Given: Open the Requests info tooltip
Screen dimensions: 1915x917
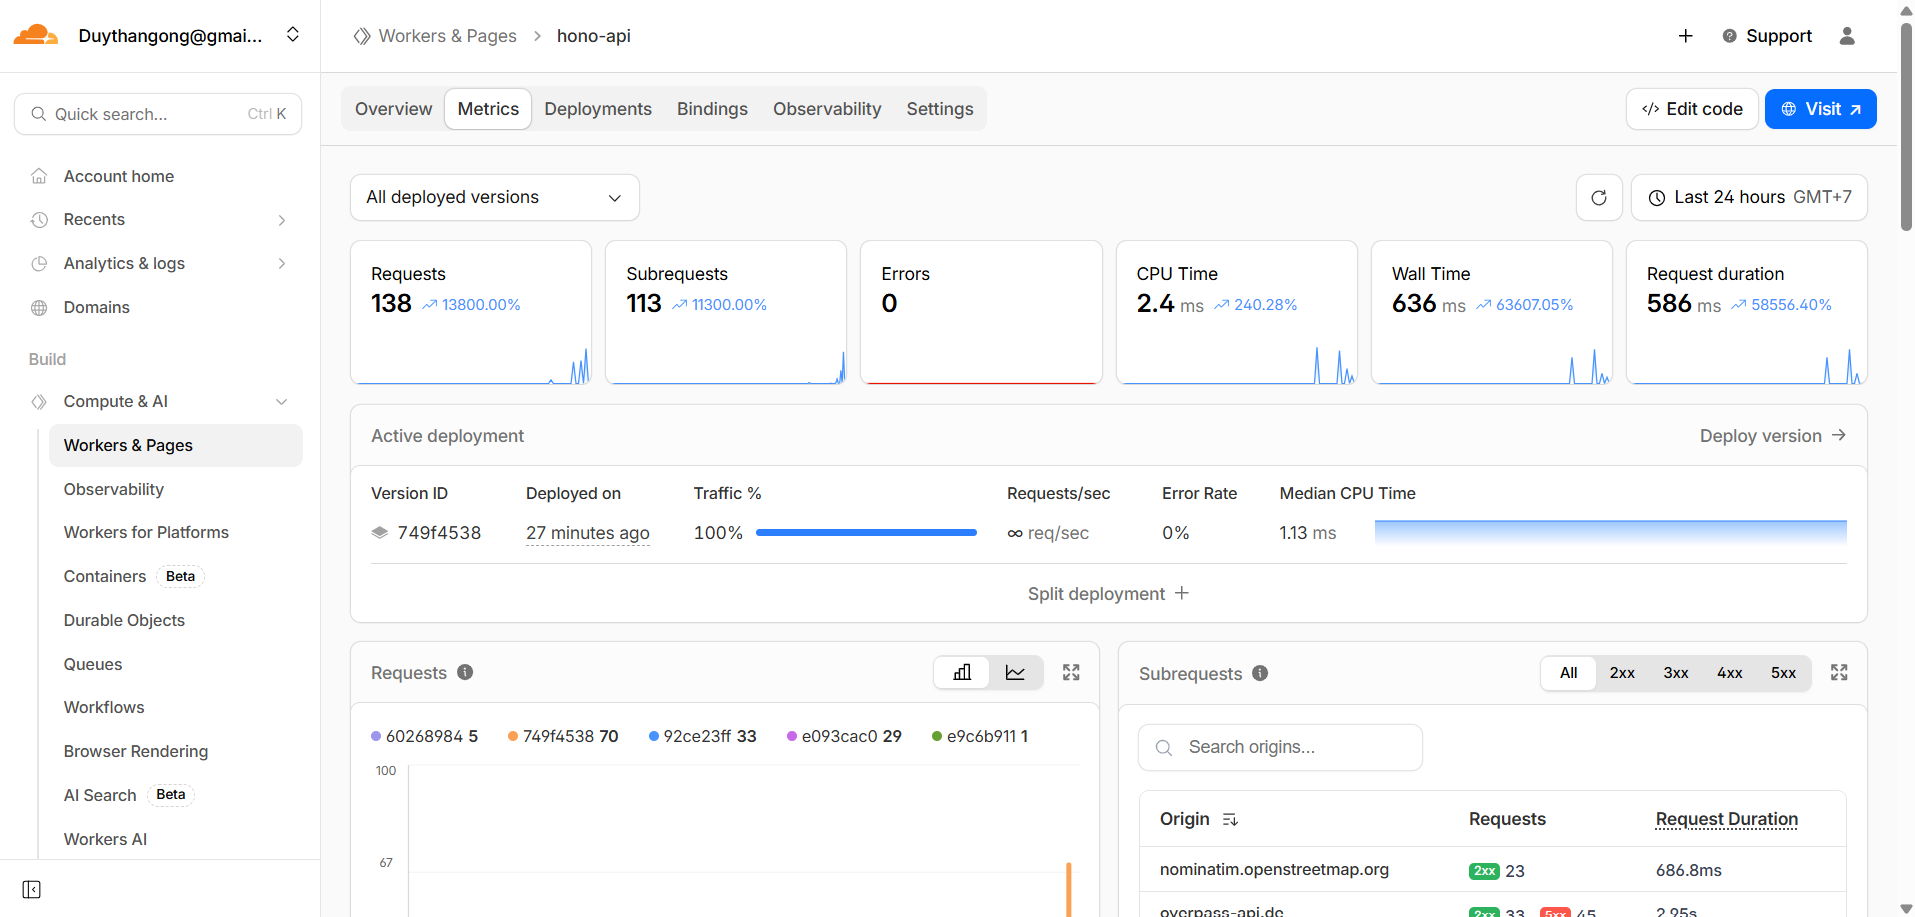Looking at the screenshot, I should 464,672.
